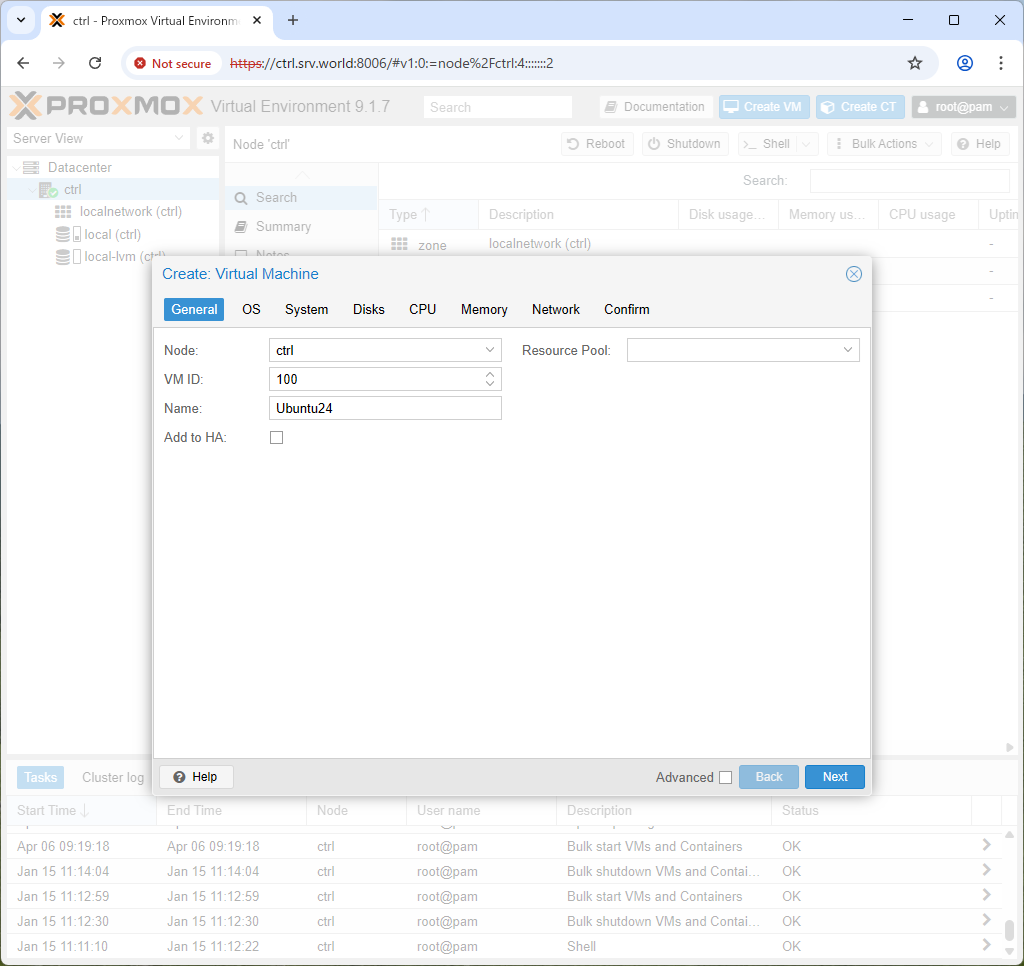
Task: Open the tab search chevron in Chrome
Action: pyautogui.click(x=21, y=20)
